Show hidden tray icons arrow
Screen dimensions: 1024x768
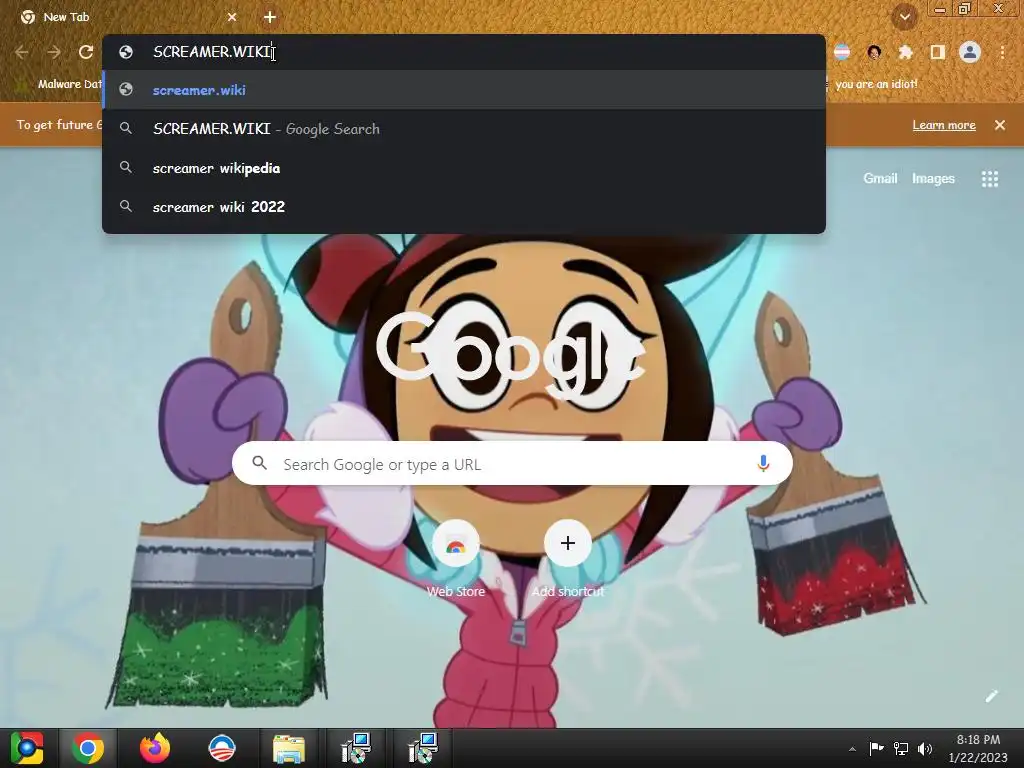click(852, 749)
